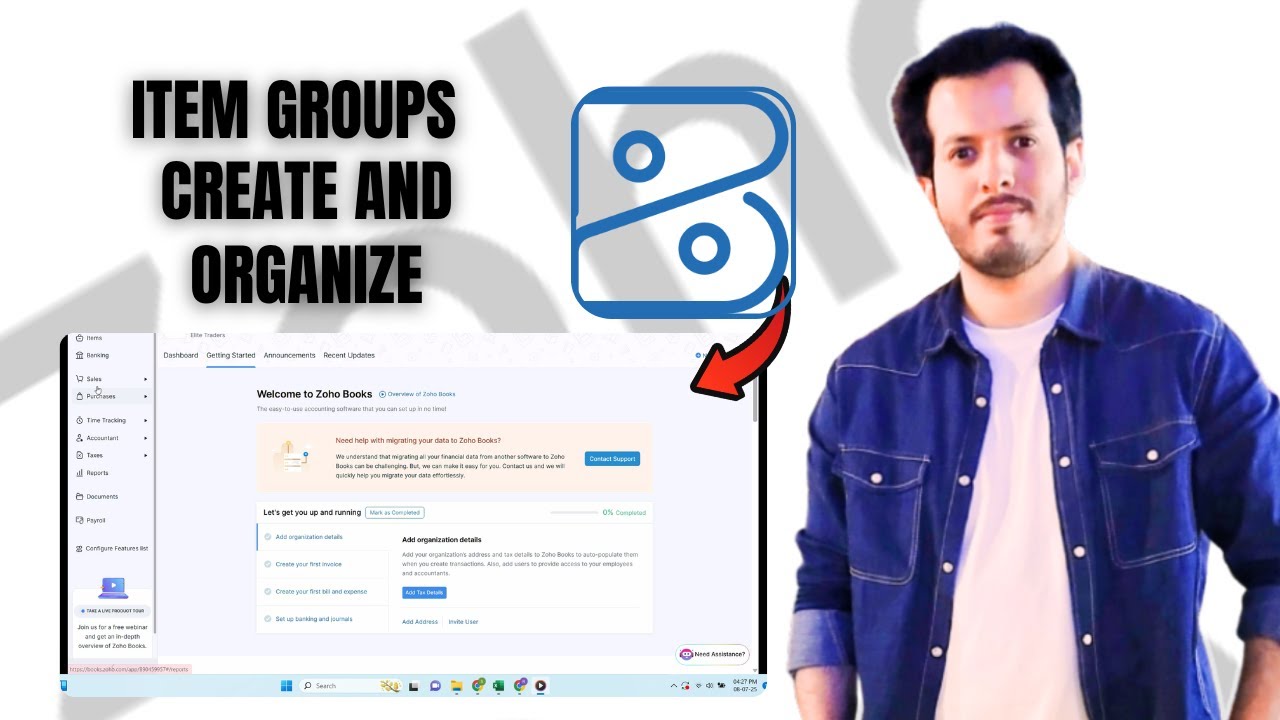Switch to the Dashboard tab
Viewport: 1280px width, 720px height.
pos(181,355)
